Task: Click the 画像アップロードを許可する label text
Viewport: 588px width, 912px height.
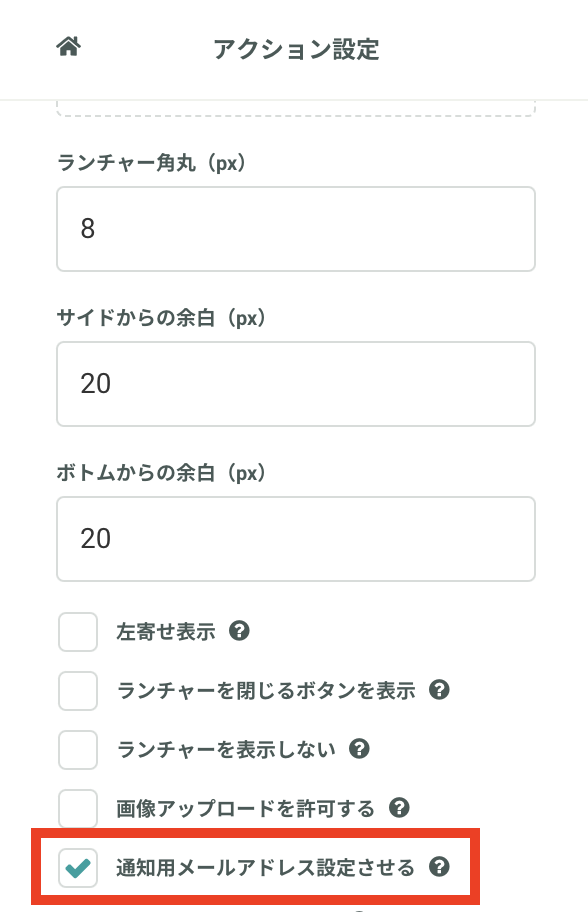Action: pos(245,808)
